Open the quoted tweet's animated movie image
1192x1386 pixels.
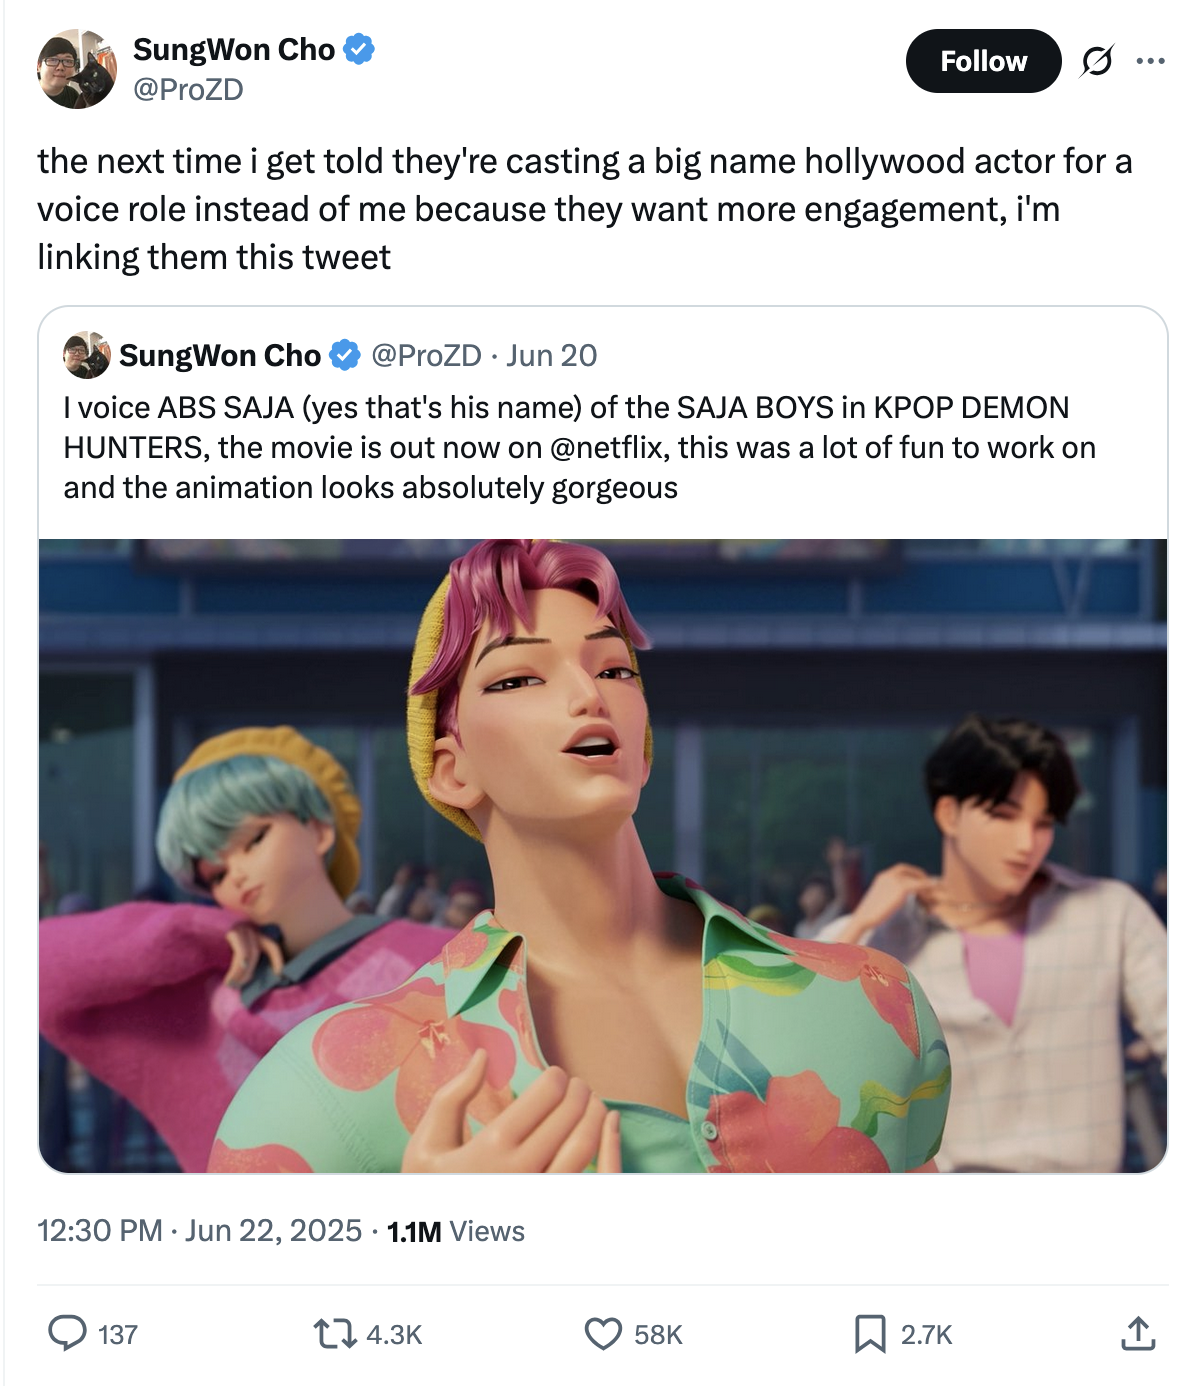click(x=603, y=855)
